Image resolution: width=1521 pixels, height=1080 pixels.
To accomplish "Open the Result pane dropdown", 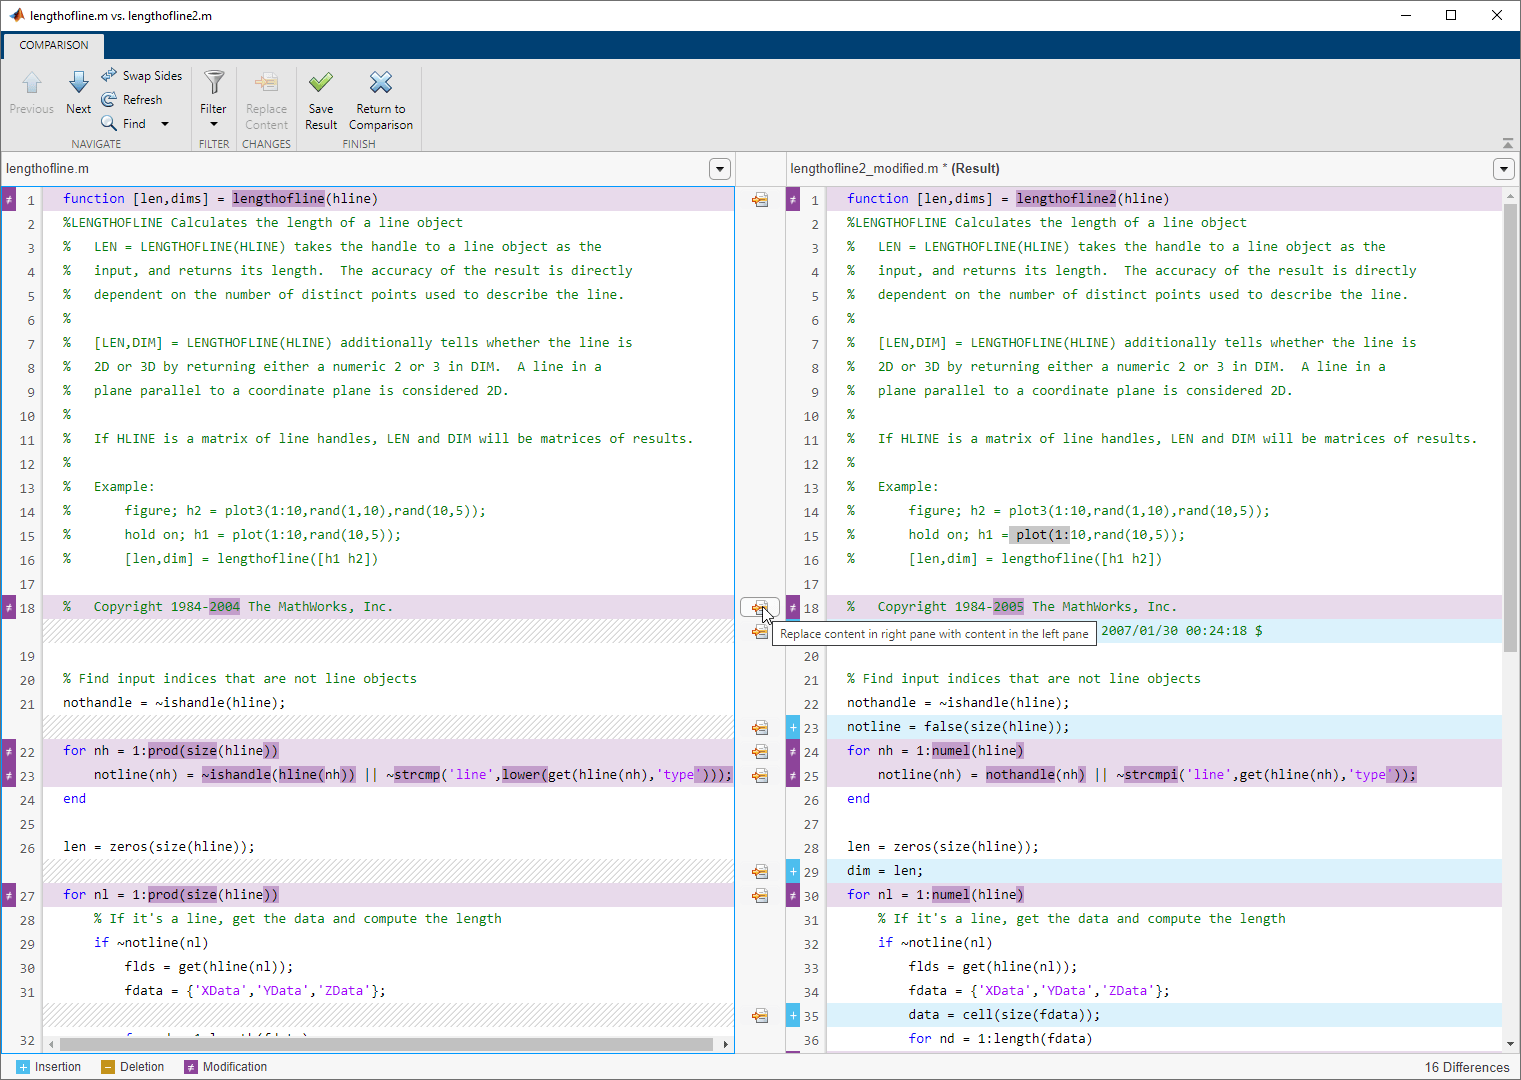I will pos(1504,169).
